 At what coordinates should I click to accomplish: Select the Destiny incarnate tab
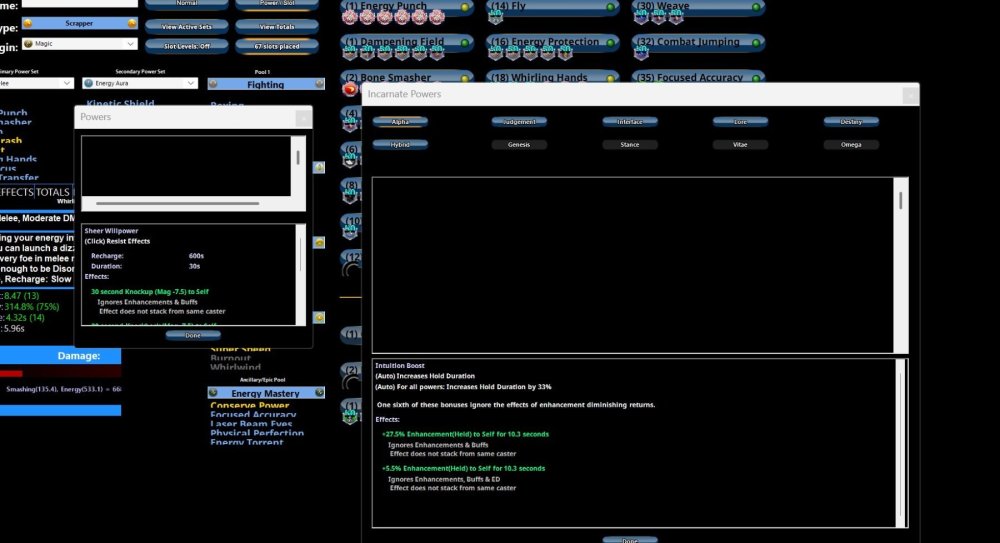(x=851, y=122)
